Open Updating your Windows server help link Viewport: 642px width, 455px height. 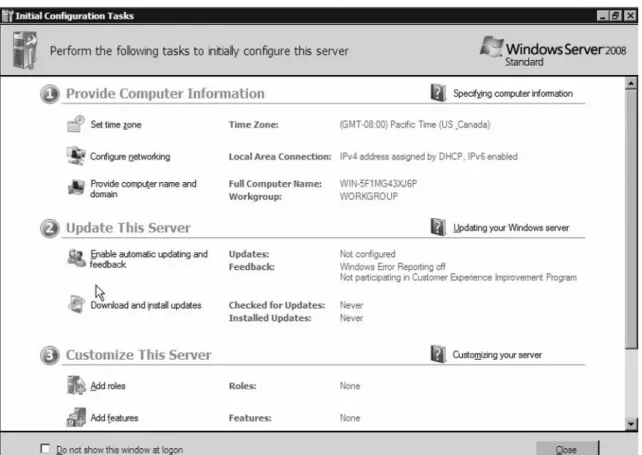511,228
